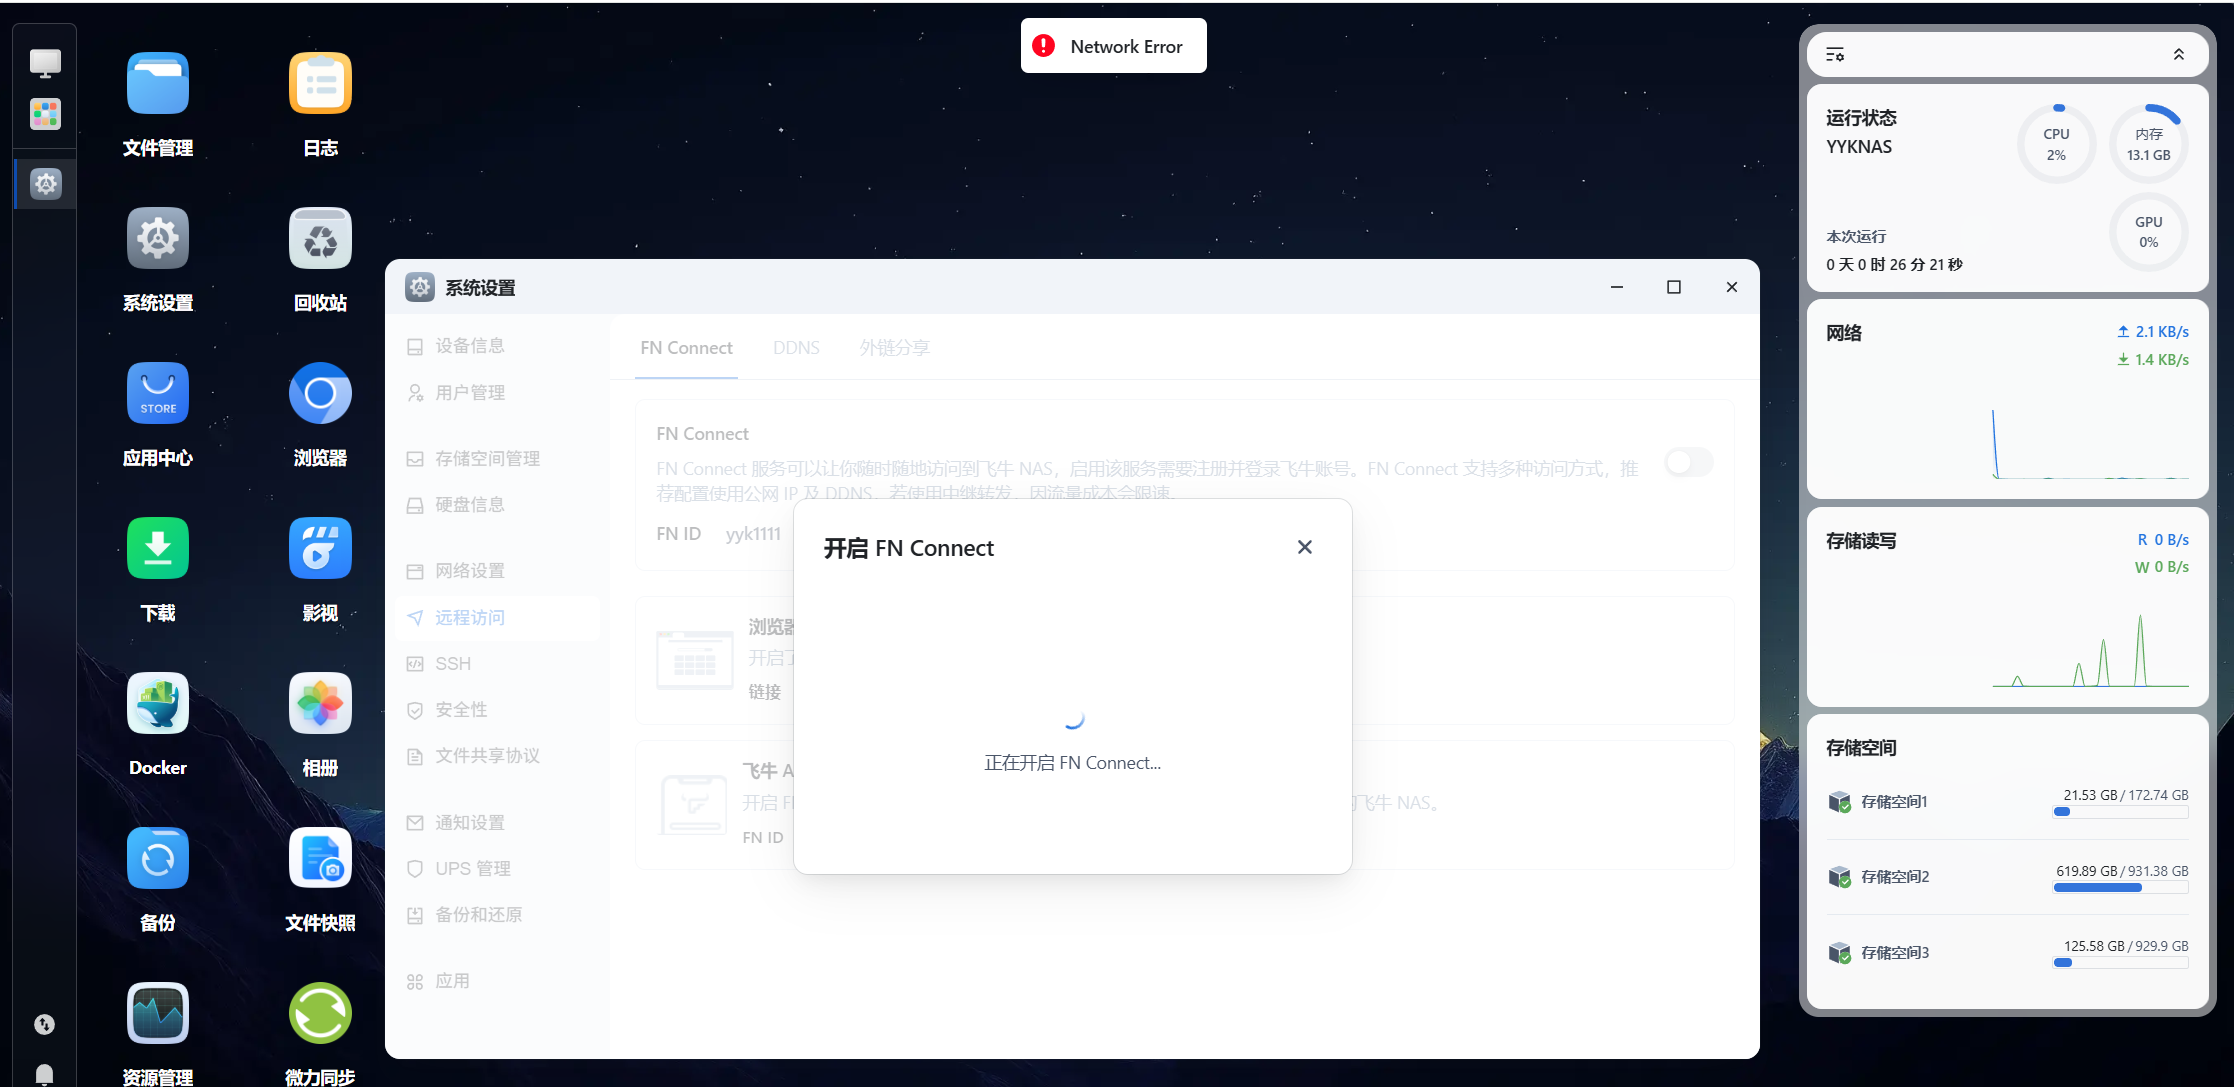Viewport: 2234px width, 1087px height.
Task: Open the 日志 log app icon
Action: pos(320,83)
